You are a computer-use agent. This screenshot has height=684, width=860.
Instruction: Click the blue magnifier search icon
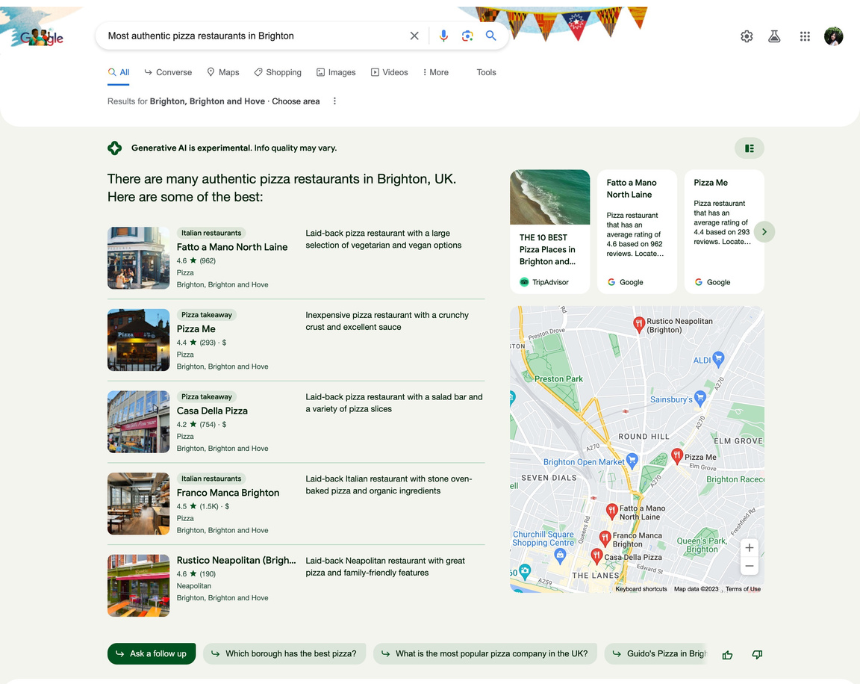coord(491,36)
